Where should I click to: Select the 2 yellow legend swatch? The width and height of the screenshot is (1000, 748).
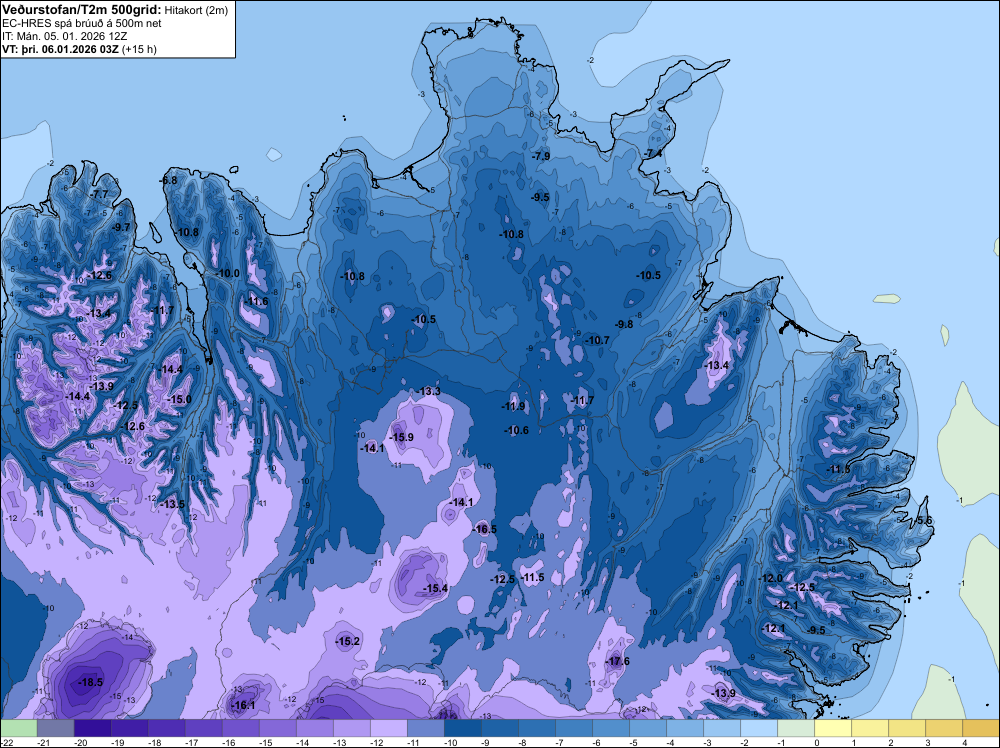point(907,728)
